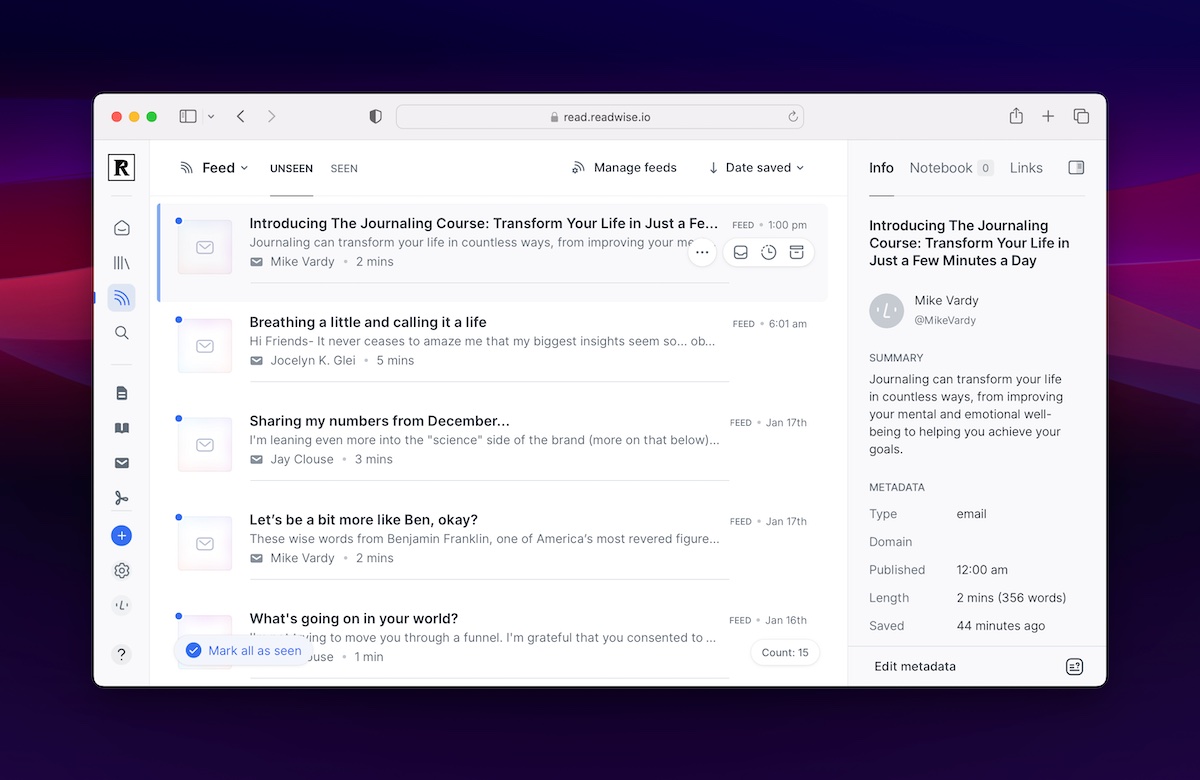Click the Safari privacy shield icon

(x=376, y=117)
